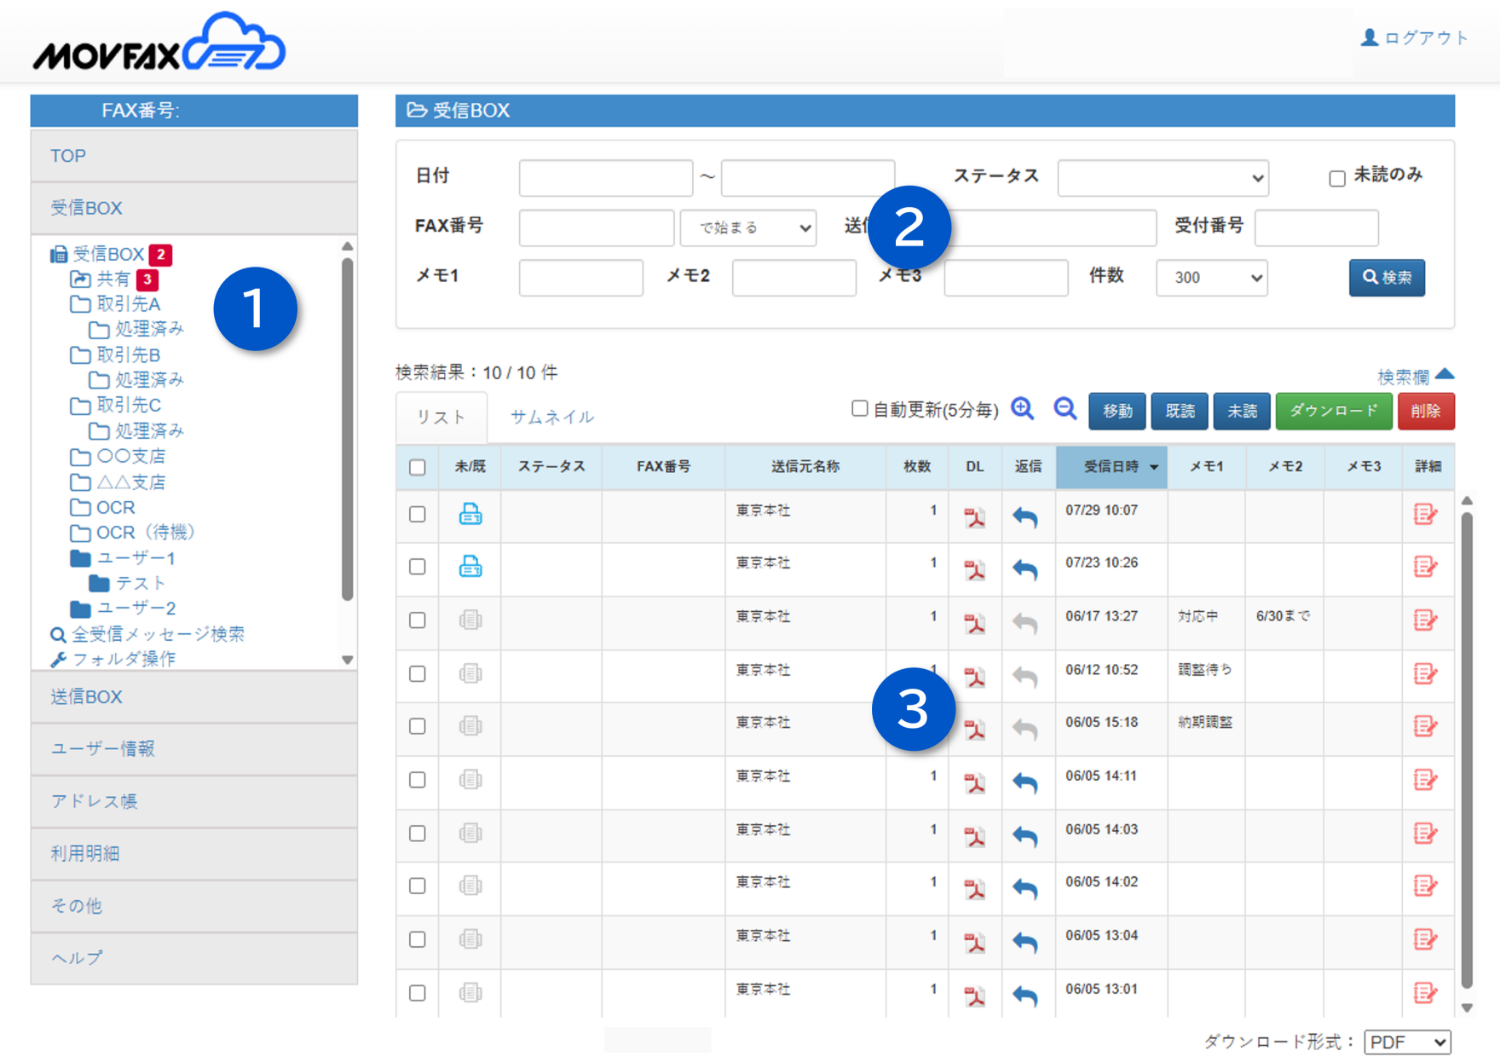The width and height of the screenshot is (1500, 1062).
Task: Select checkbox for the 06/12 10:52 fax
Action: tap(417, 673)
